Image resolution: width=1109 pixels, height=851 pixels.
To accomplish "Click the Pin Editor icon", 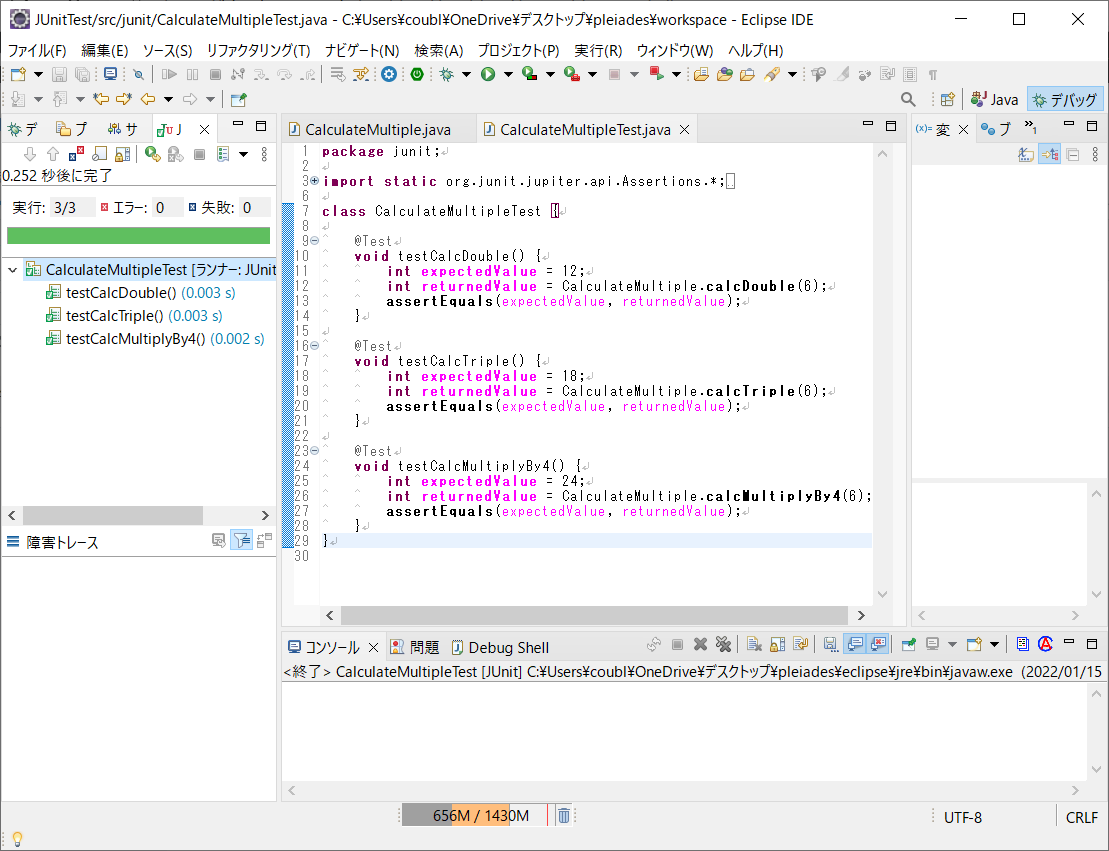I will (x=238, y=99).
